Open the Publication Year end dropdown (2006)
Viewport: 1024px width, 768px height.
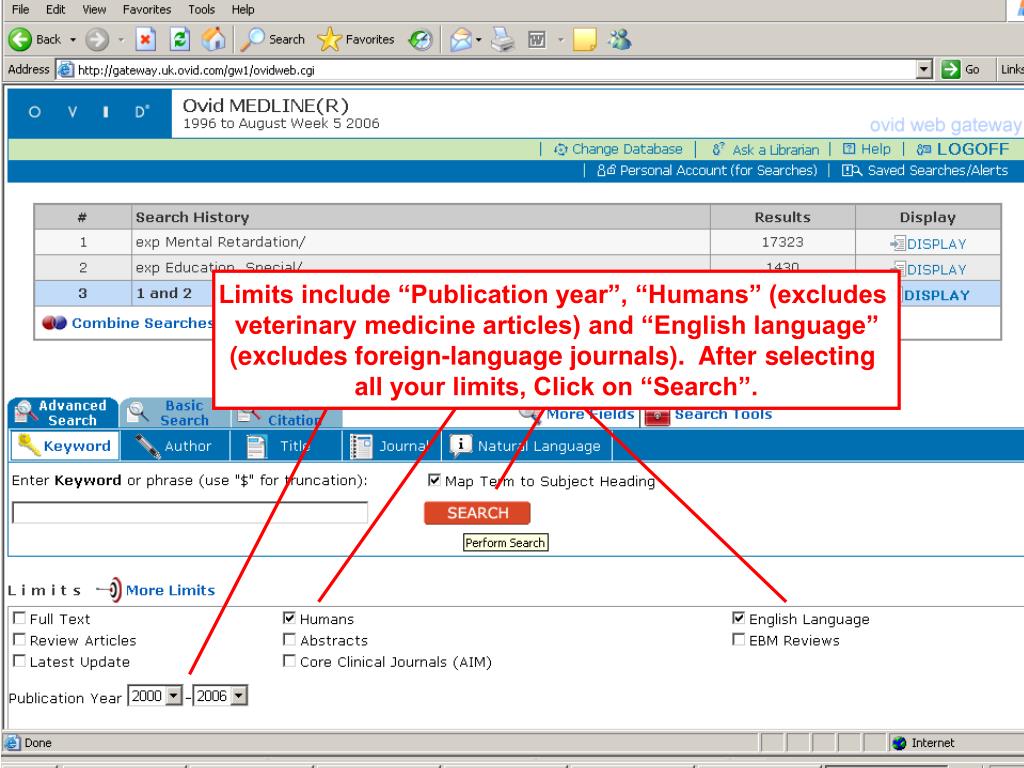pyautogui.click(x=239, y=696)
